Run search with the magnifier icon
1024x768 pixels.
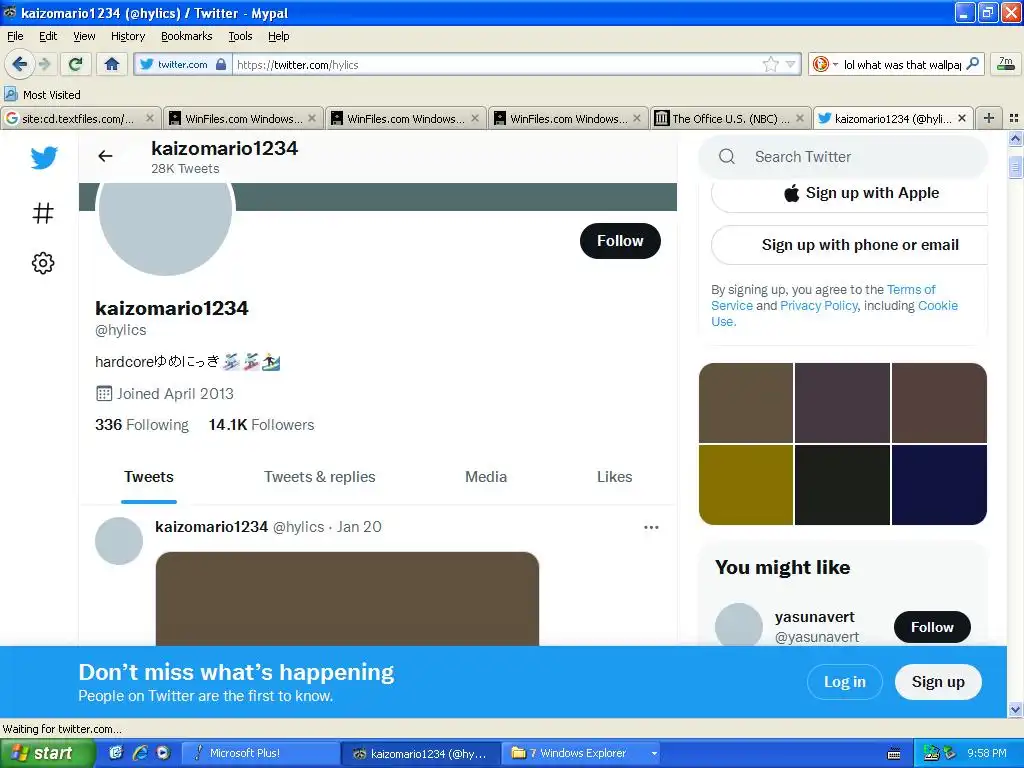(x=972, y=64)
